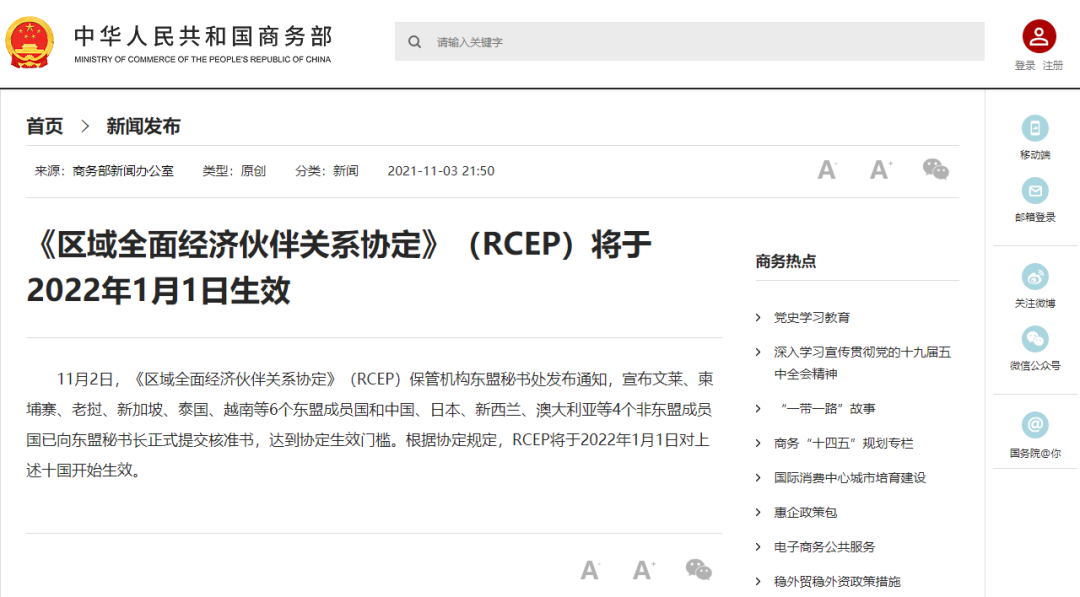Image resolution: width=1080 pixels, height=597 pixels.
Task: Click the search magnifier icon
Action: coord(414,42)
